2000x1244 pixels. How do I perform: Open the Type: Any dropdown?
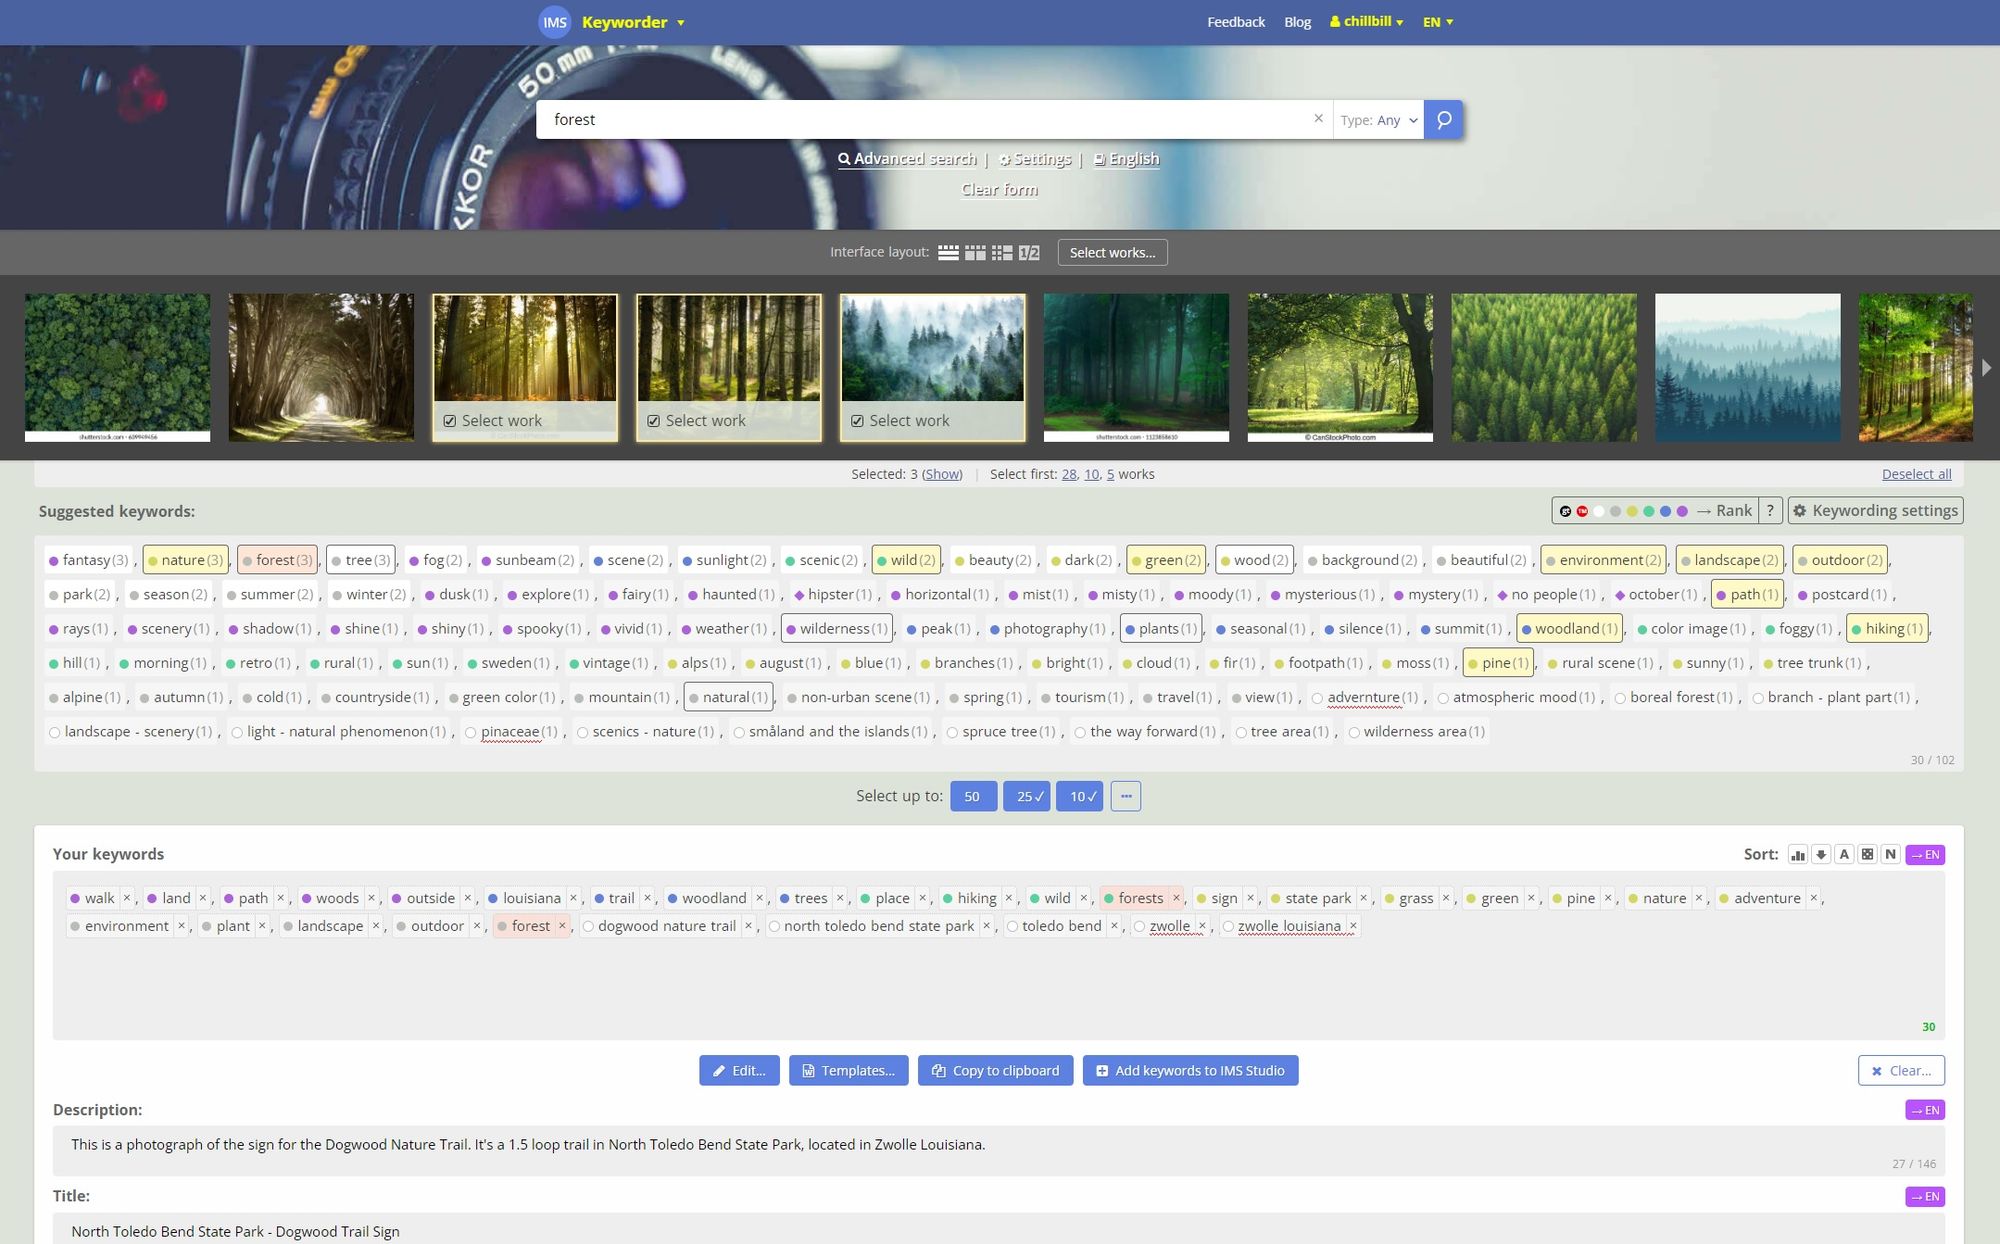click(x=1379, y=120)
